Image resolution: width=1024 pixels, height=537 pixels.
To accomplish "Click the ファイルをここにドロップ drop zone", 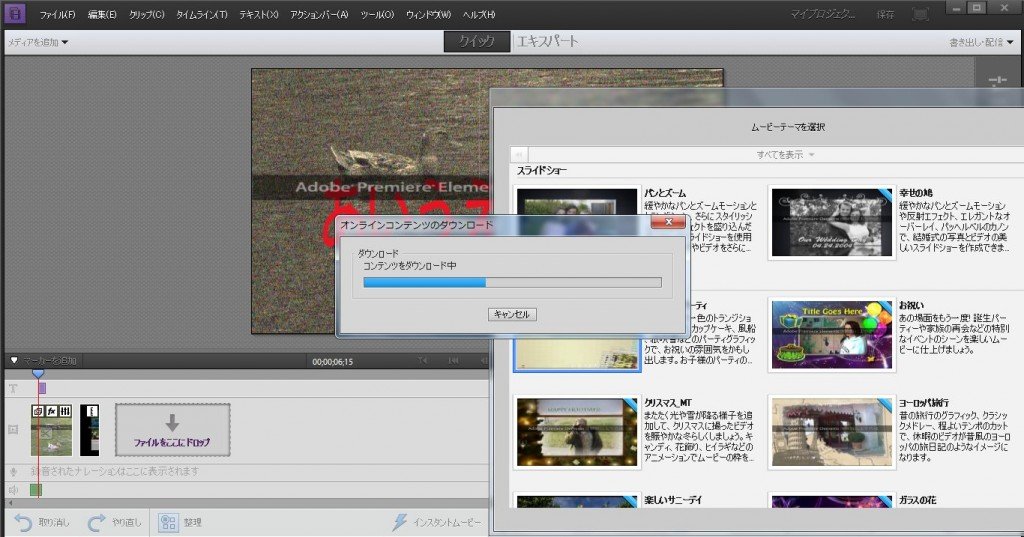I will 172,430.
